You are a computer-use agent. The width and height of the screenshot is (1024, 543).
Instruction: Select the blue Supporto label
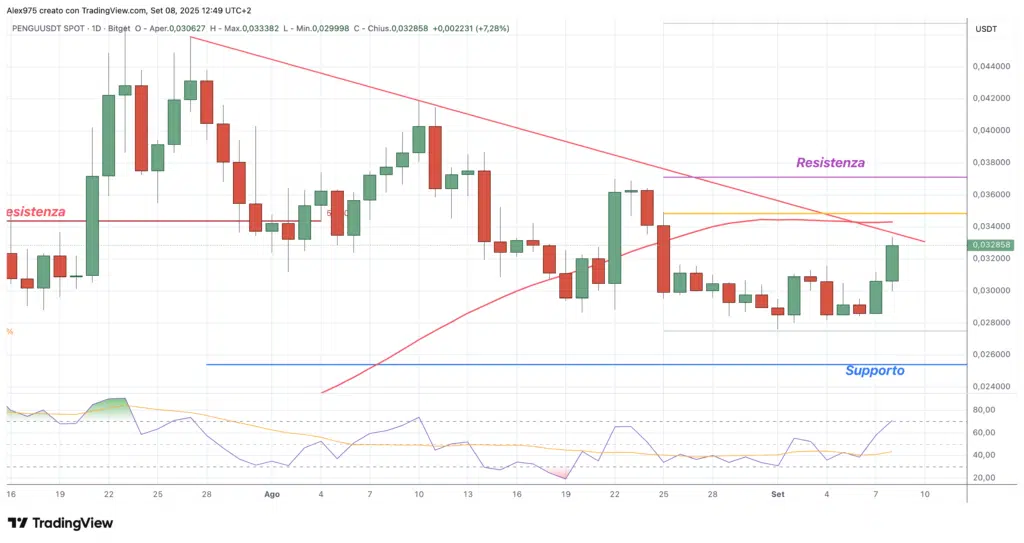tap(874, 370)
